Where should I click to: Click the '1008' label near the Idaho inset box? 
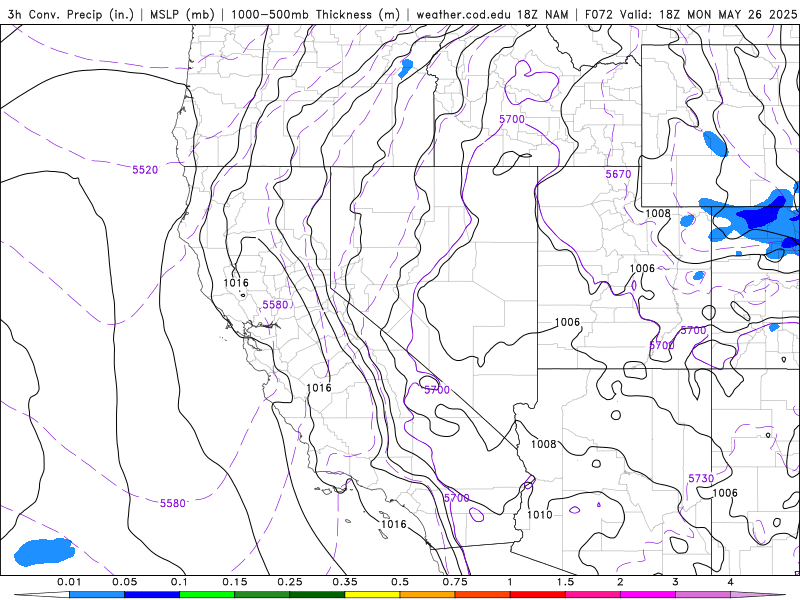pyautogui.click(x=658, y=213)
